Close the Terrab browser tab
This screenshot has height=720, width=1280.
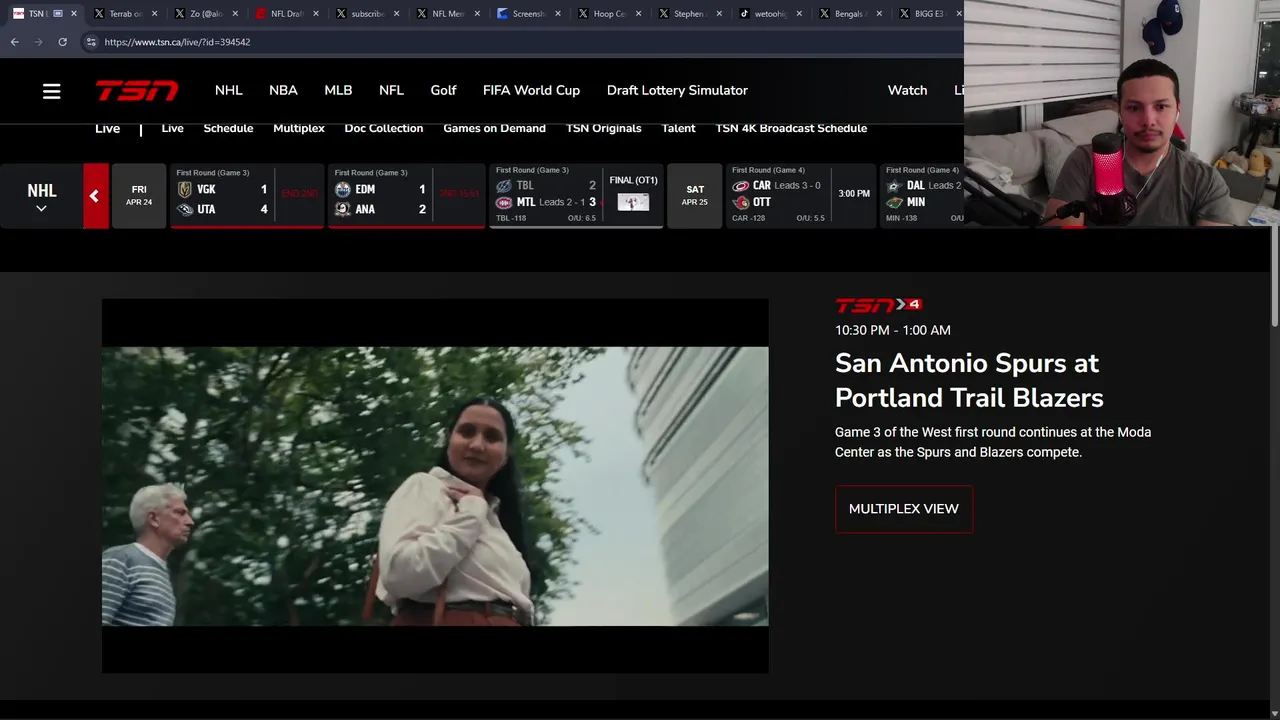pyautogui.click(x=154, y=14)
